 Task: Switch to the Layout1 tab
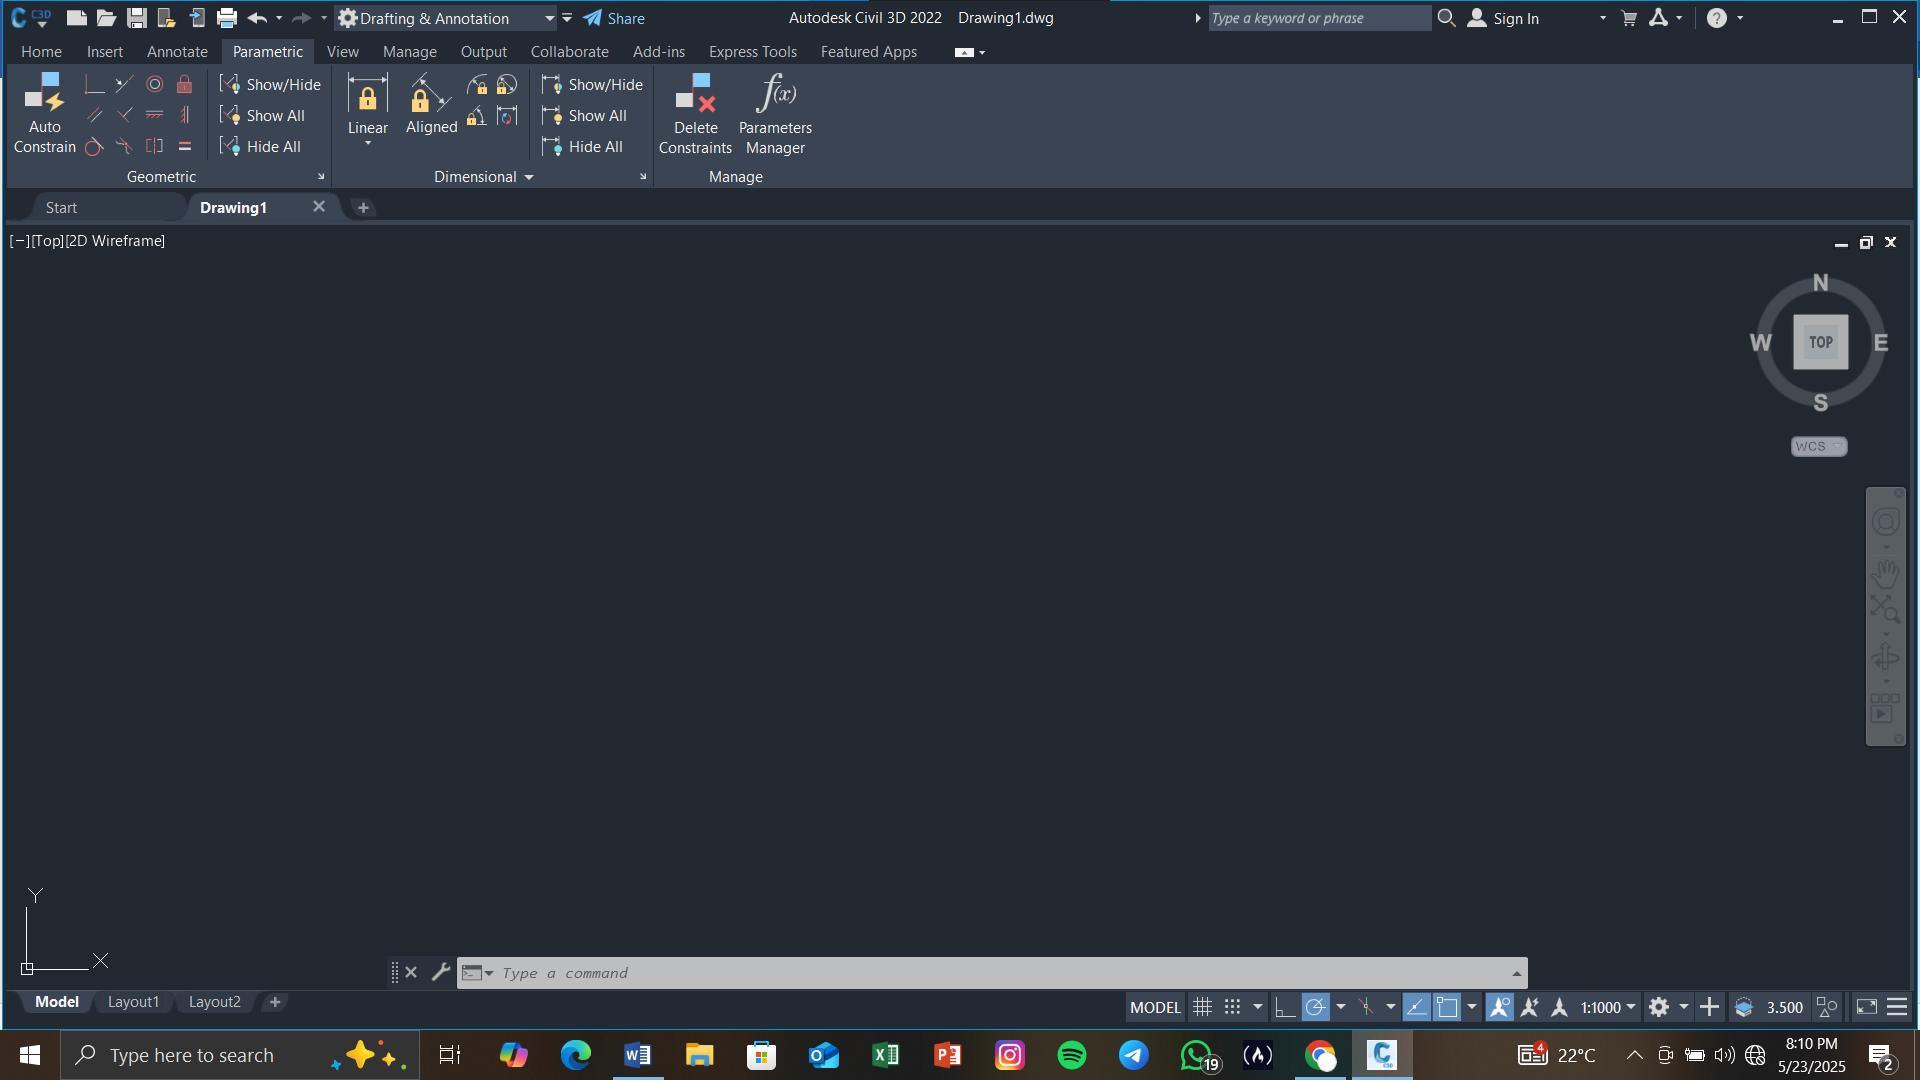pyautogui.click(x=133, y=1002)
